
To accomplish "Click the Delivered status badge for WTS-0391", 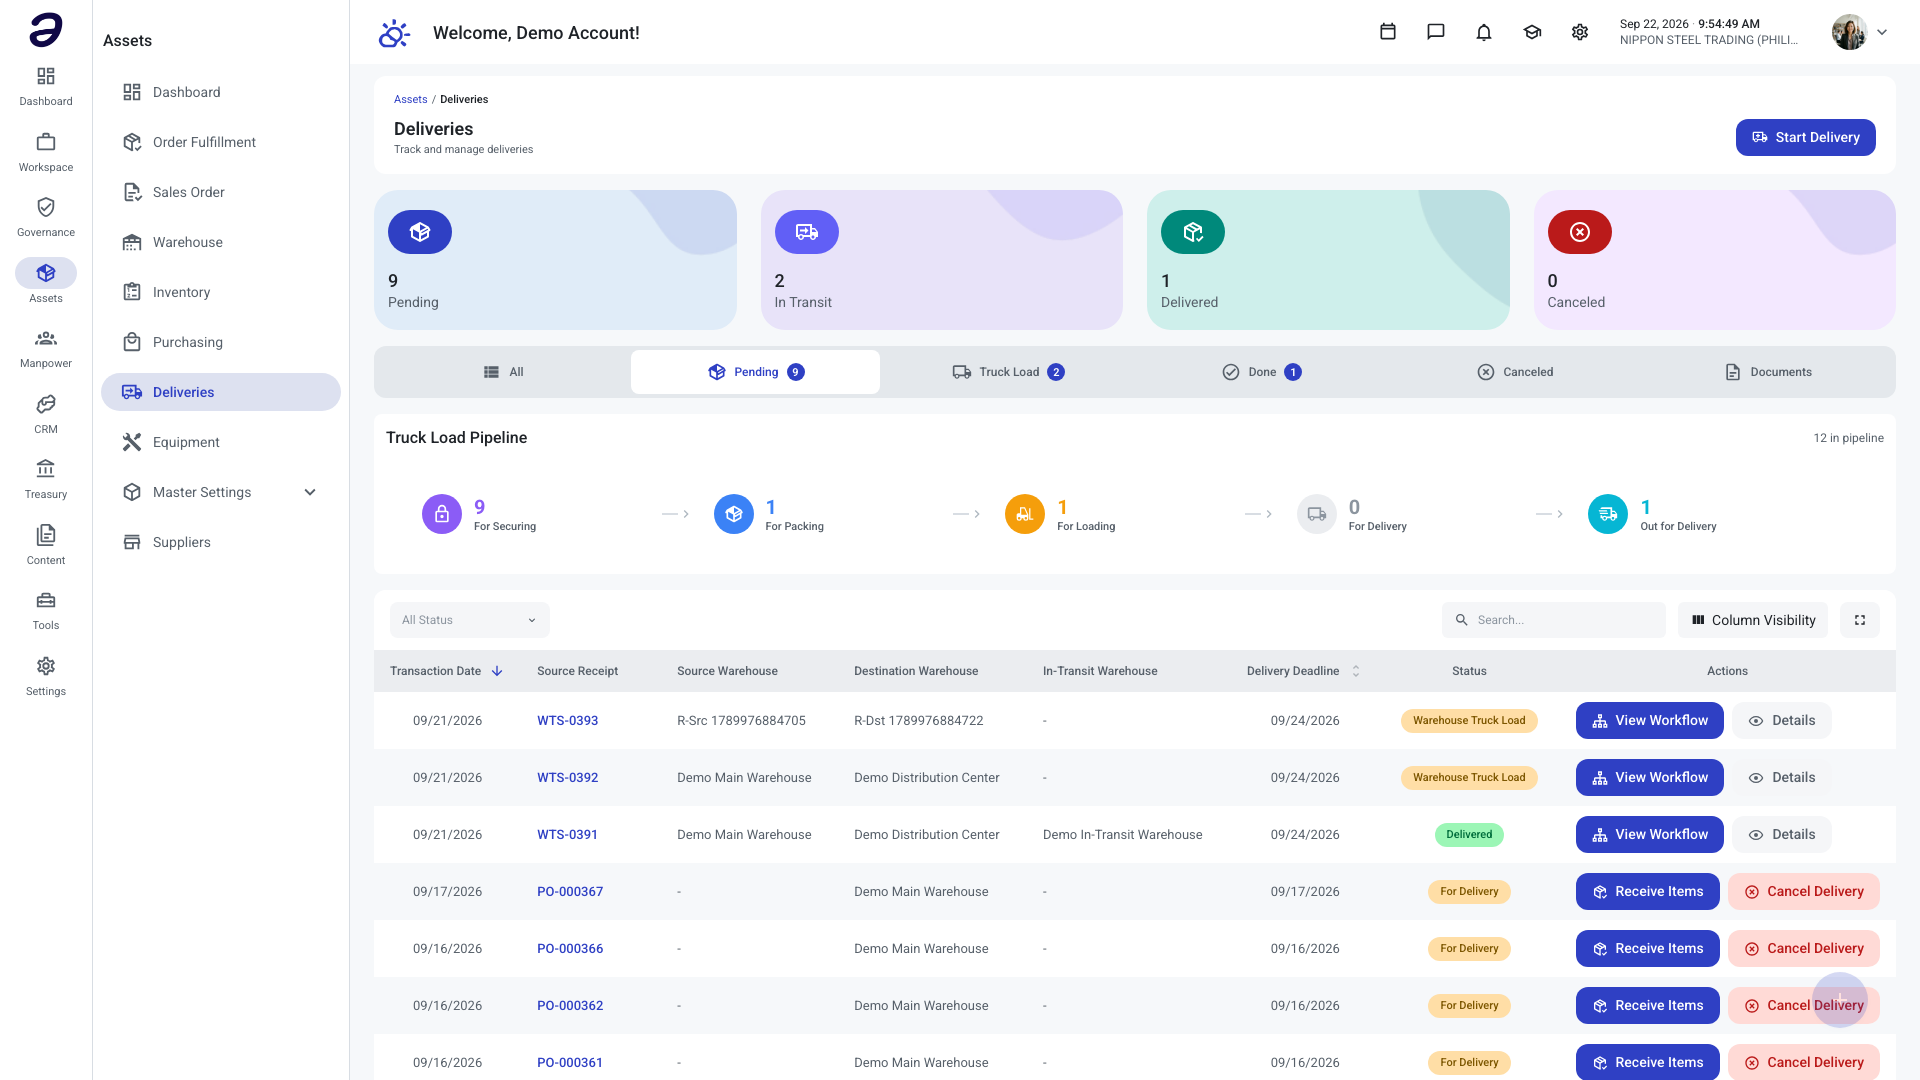I will pos(1469,834).
